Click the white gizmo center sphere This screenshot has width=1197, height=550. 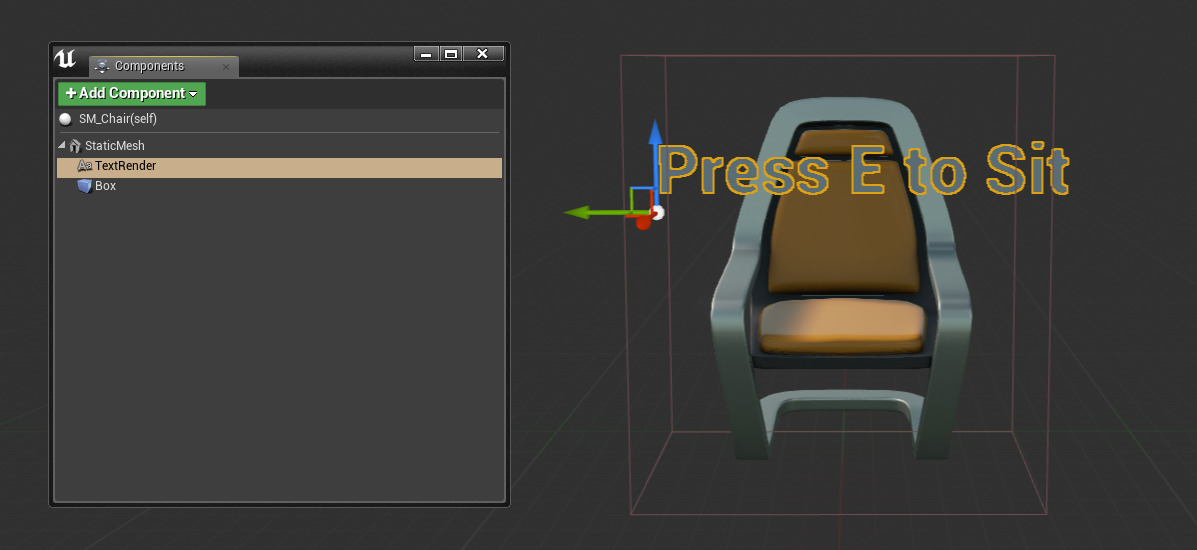(657, 213)
